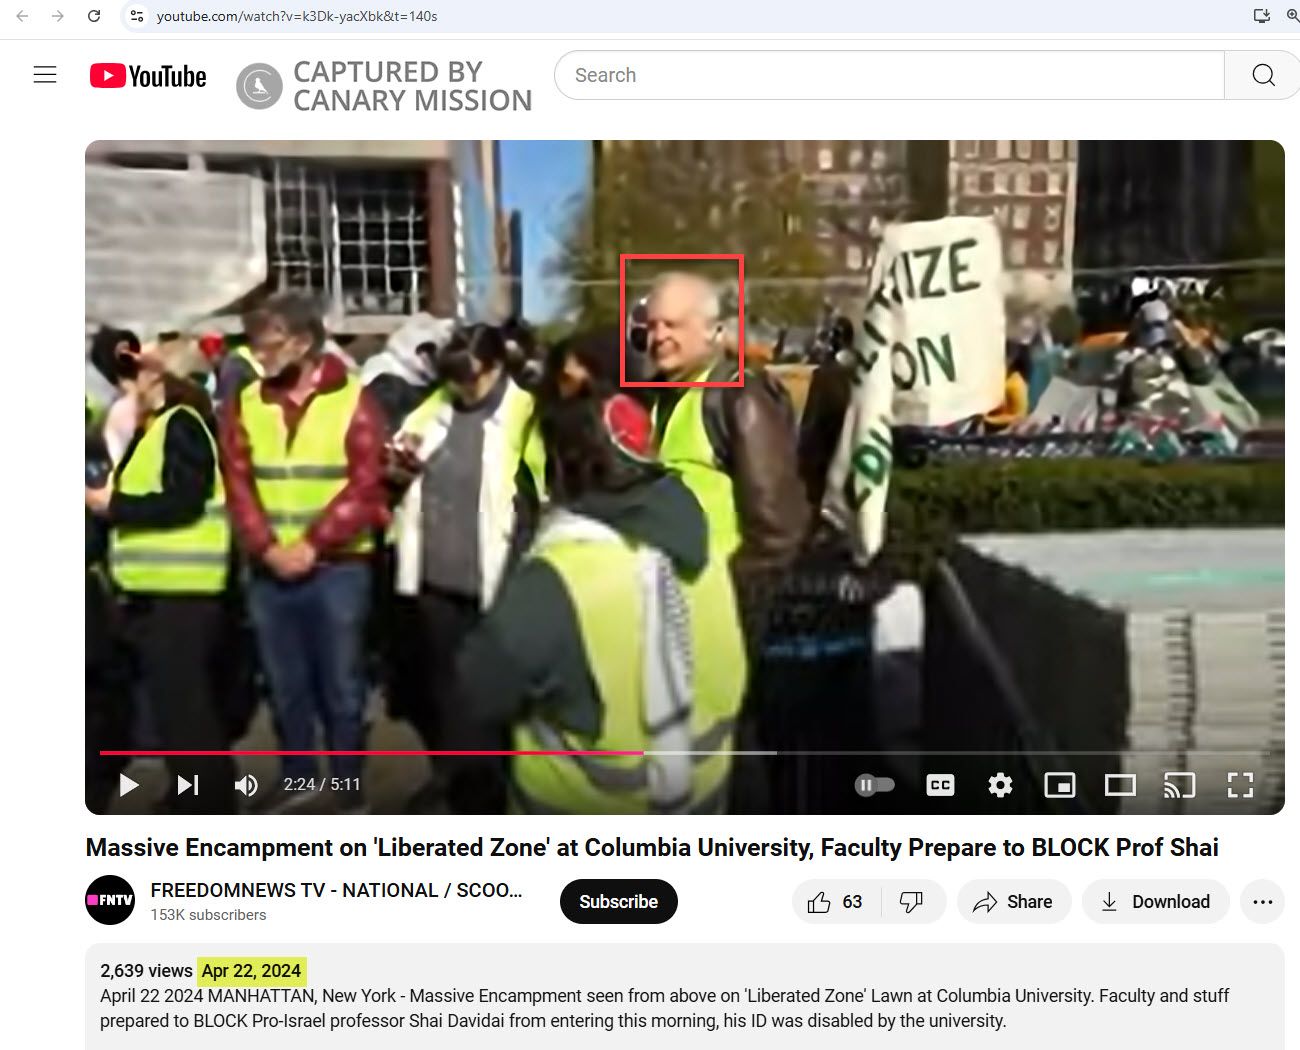Skip to the next video

coord(188,785)
